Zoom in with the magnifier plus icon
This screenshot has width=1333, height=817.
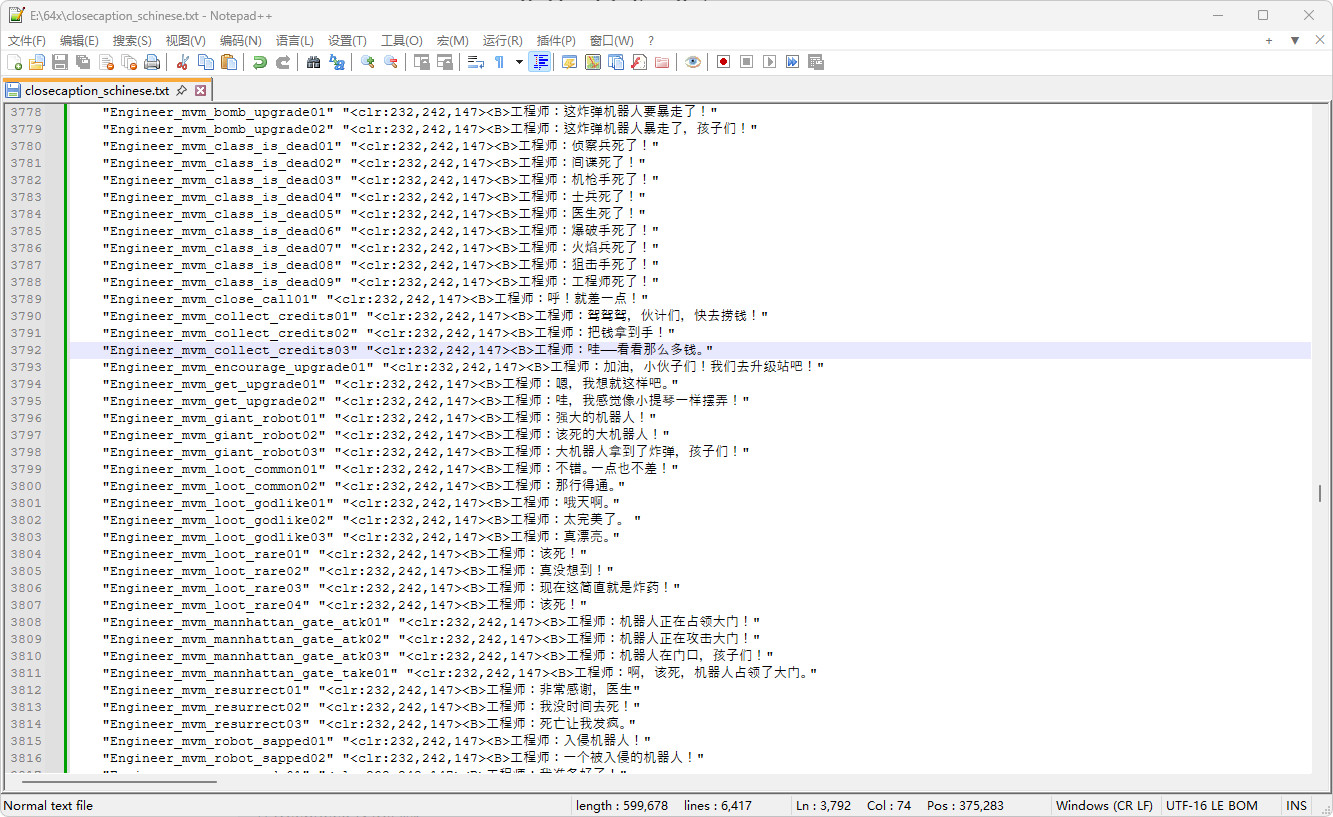click(367, 62)
